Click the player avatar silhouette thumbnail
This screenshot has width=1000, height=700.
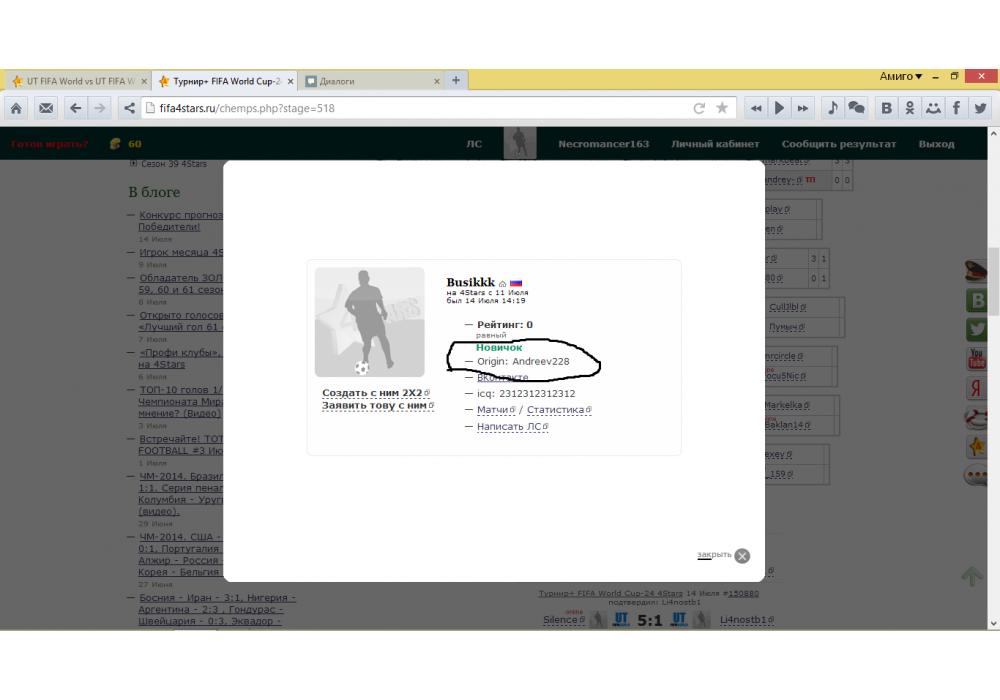click(369, 322)
